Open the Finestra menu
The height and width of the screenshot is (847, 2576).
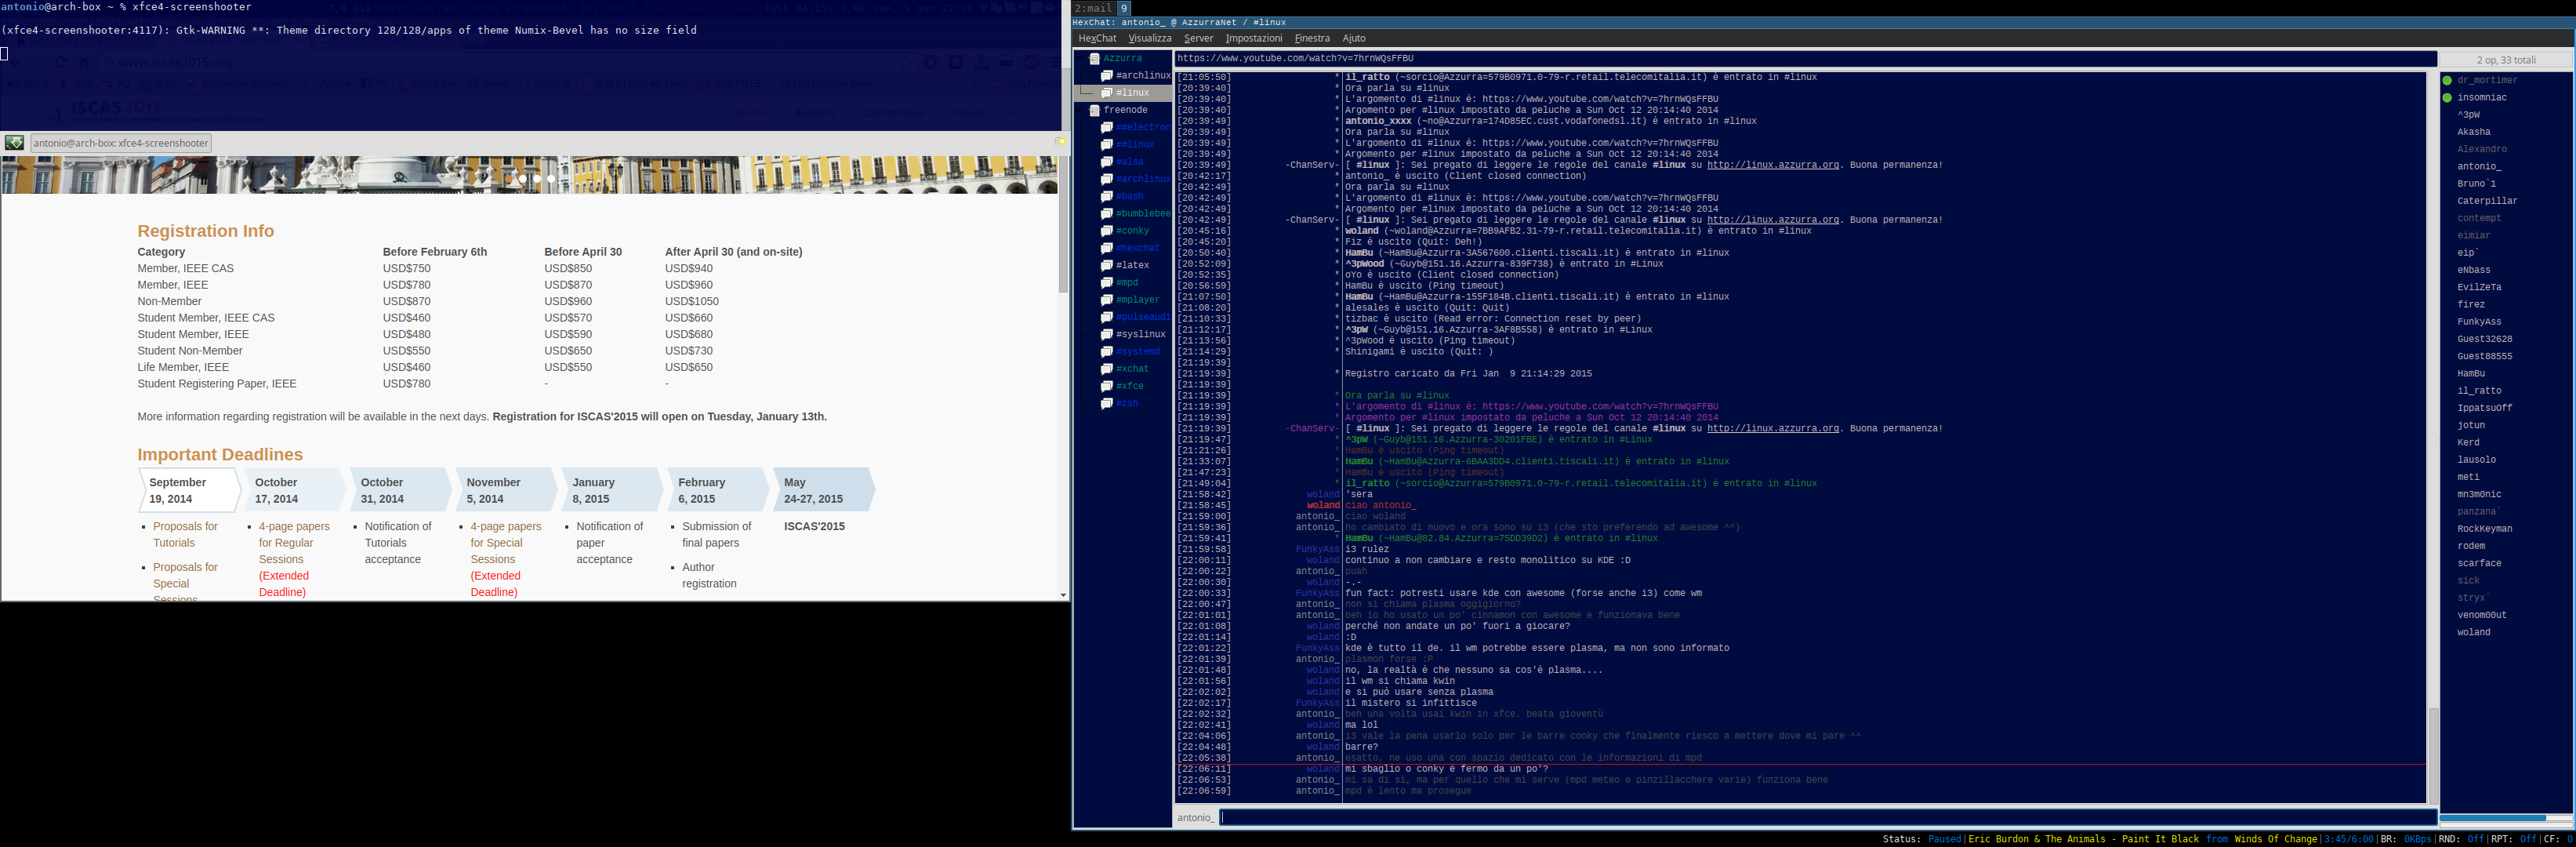[x=1312, y=38]
